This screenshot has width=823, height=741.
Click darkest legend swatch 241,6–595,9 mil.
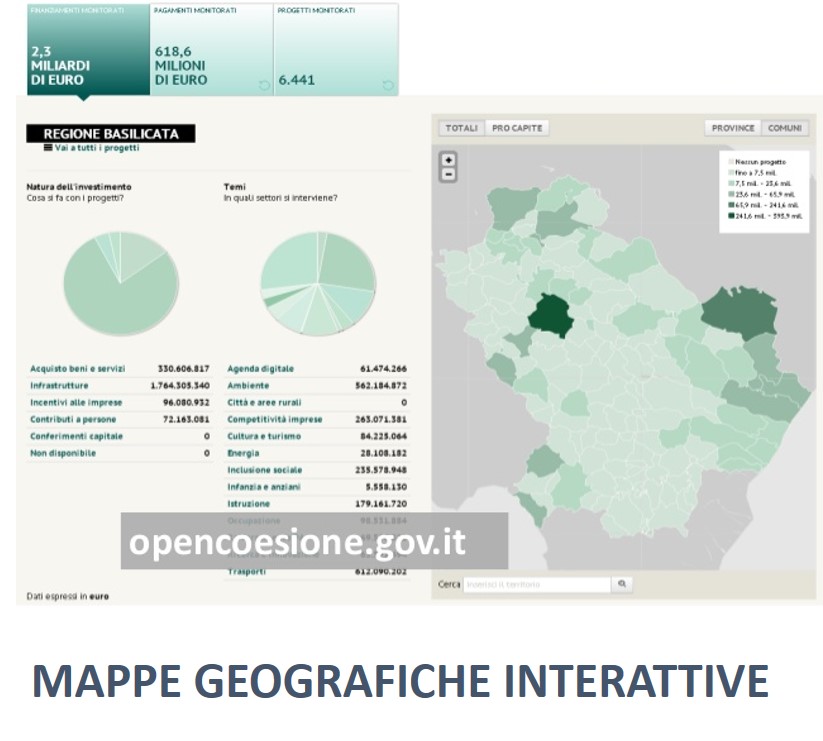coord(731,215)
